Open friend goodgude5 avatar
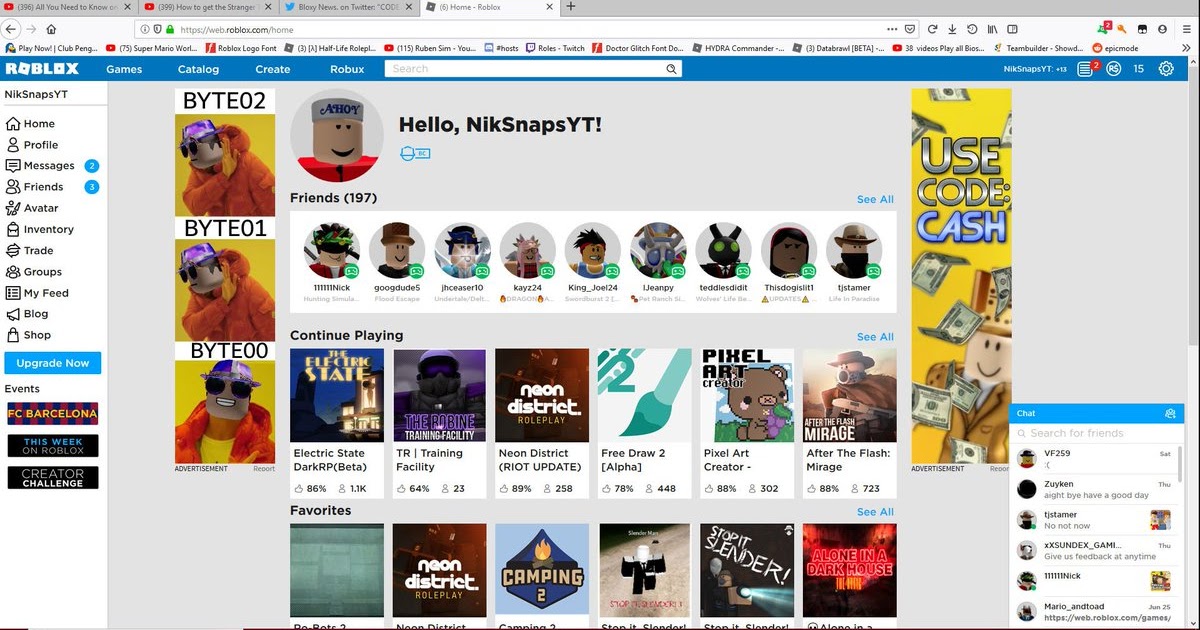 [397, 250]
